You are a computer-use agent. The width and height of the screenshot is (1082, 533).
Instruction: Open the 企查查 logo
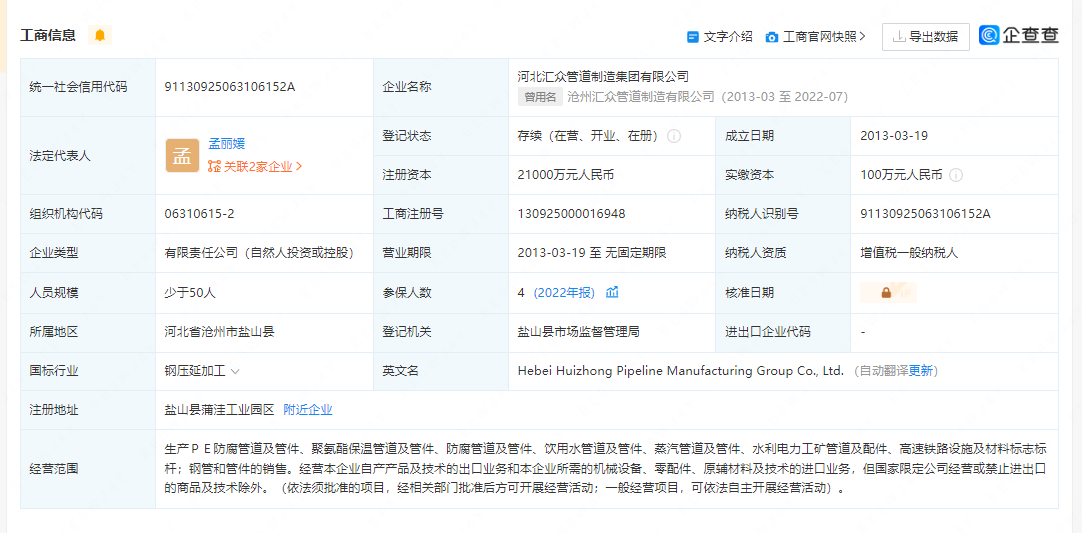coord(1019,36)
